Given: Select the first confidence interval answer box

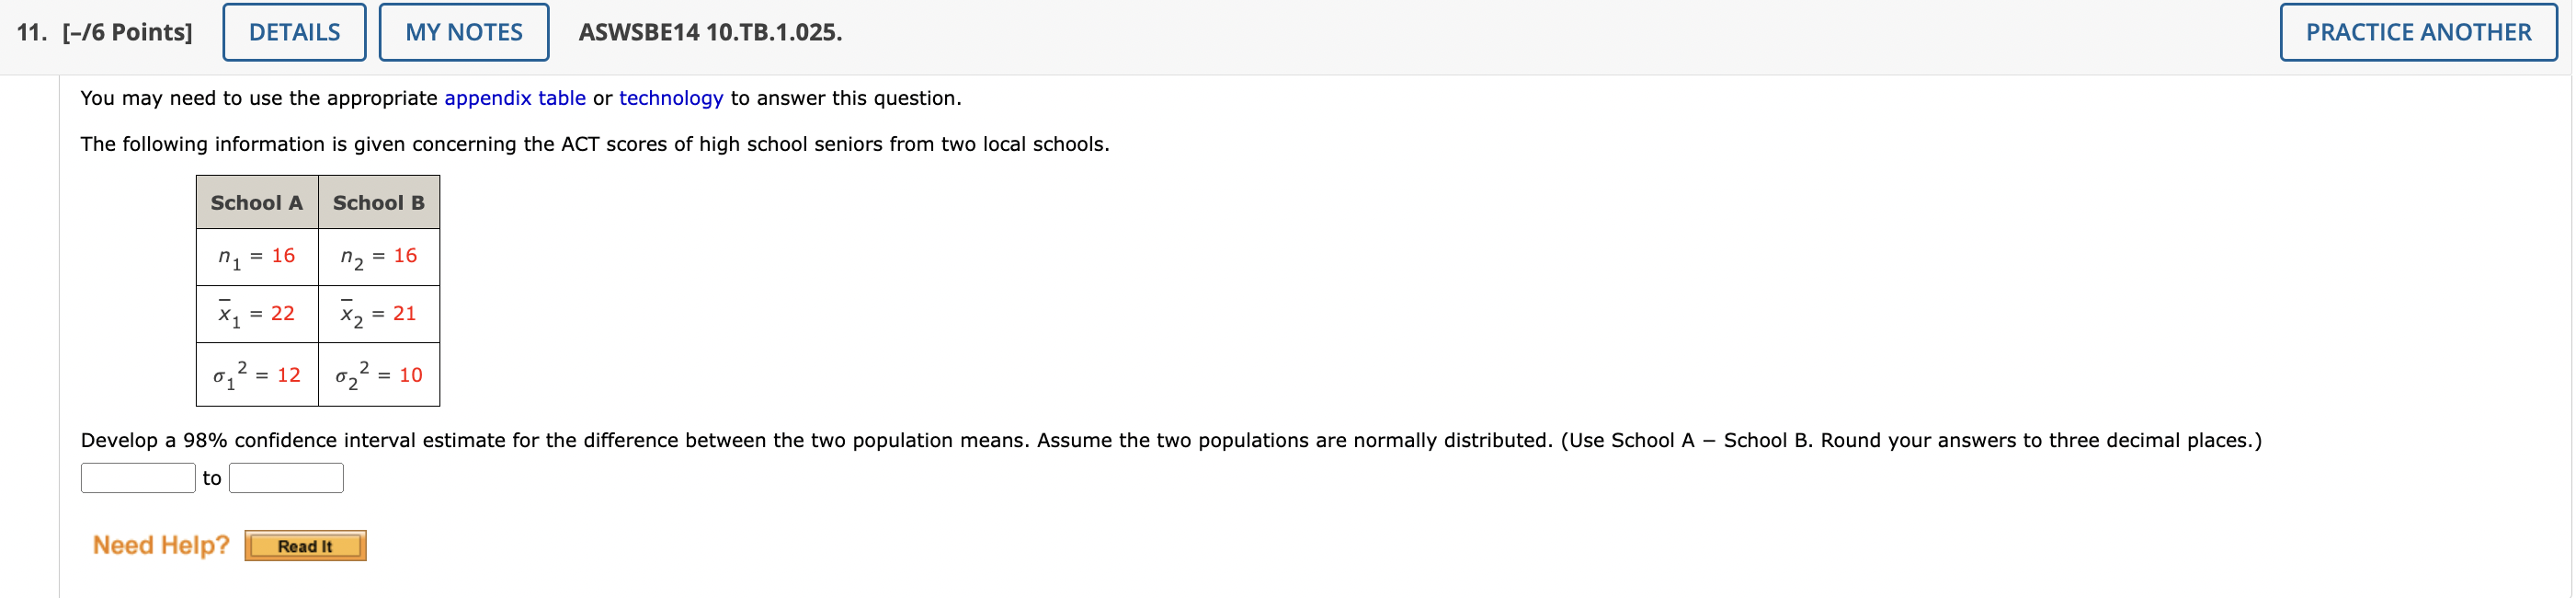Looking at the screenshot, I should click(137, 478).
